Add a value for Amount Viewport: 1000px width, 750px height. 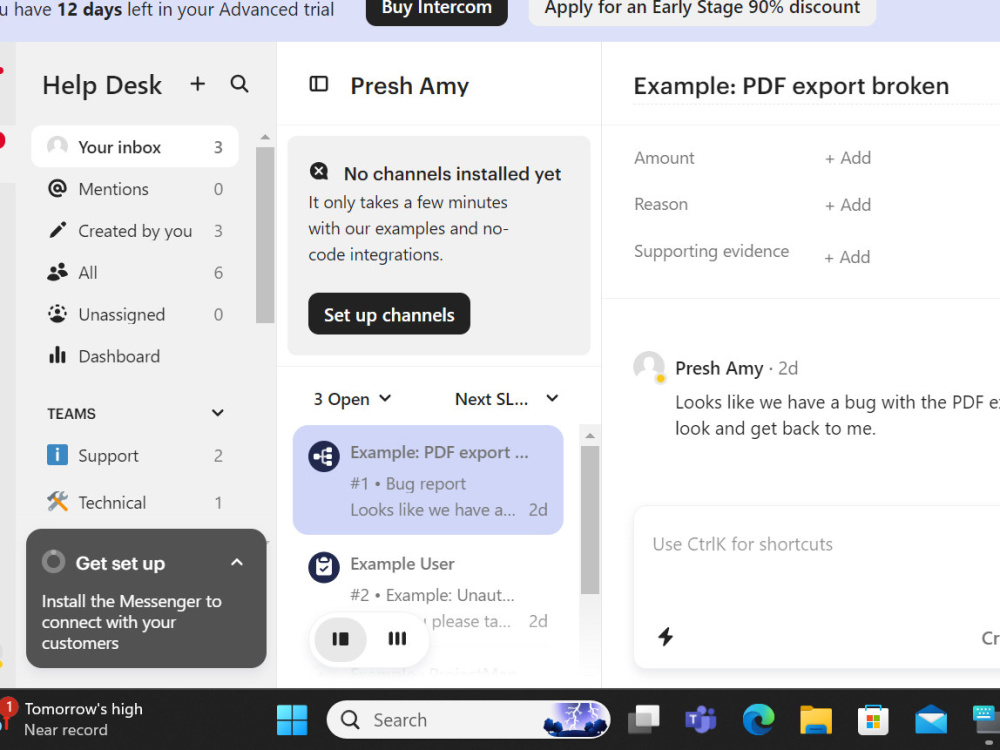point(848,158)
